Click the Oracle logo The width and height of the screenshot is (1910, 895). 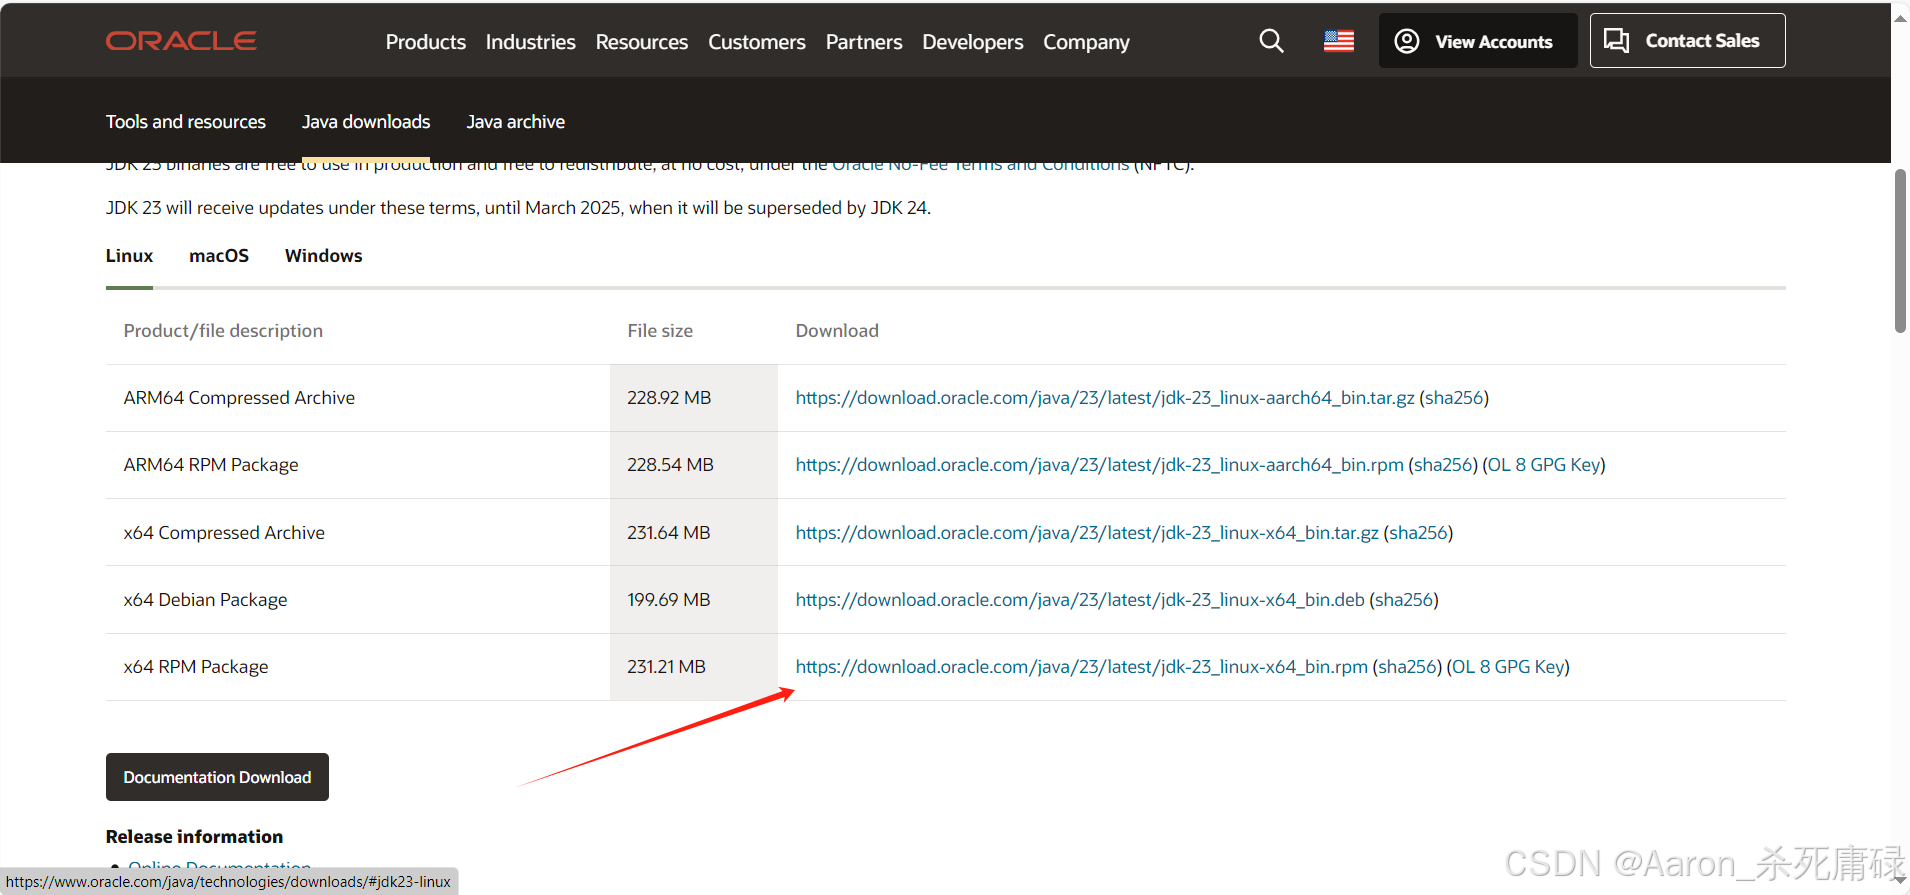(x=181, y=41)
